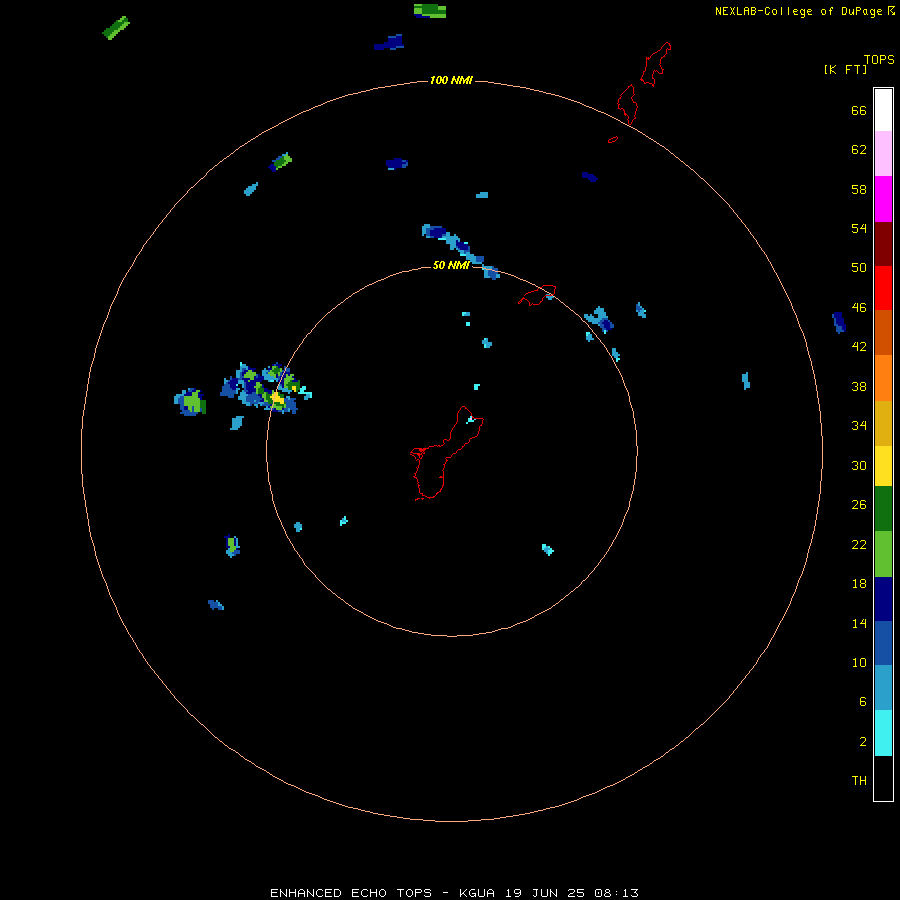Click the yellow swatch at the 30 level

click(x=883, y=466)
